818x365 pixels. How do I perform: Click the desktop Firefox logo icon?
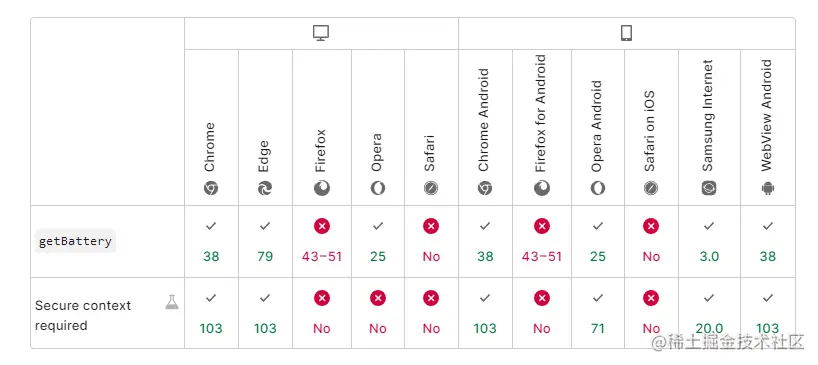(322, 188)
